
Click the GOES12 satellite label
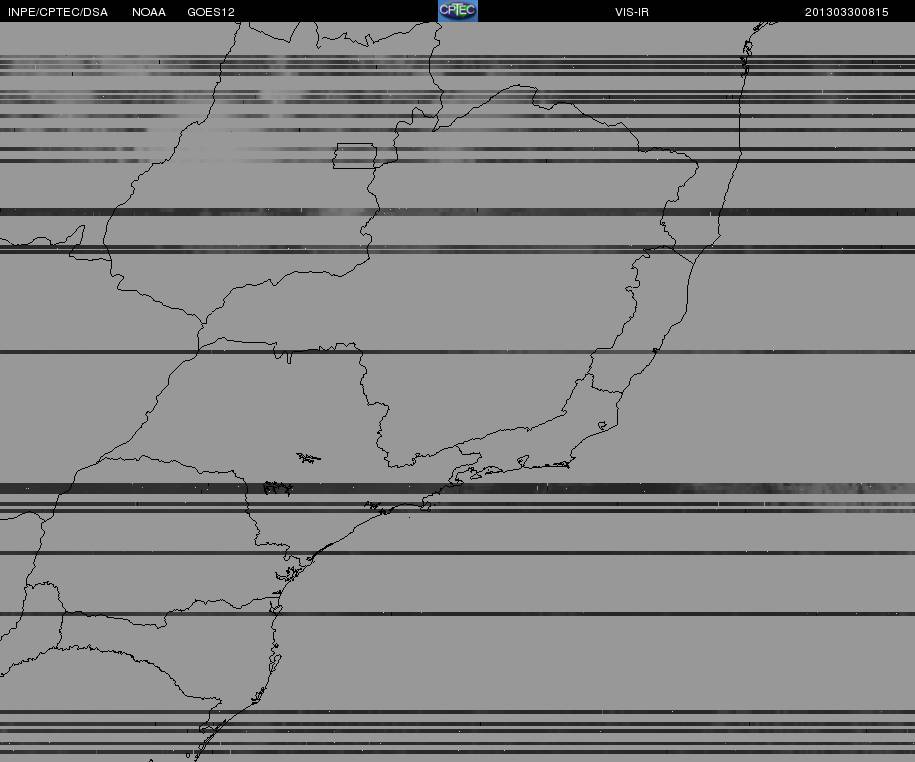(x=211, y=12)
